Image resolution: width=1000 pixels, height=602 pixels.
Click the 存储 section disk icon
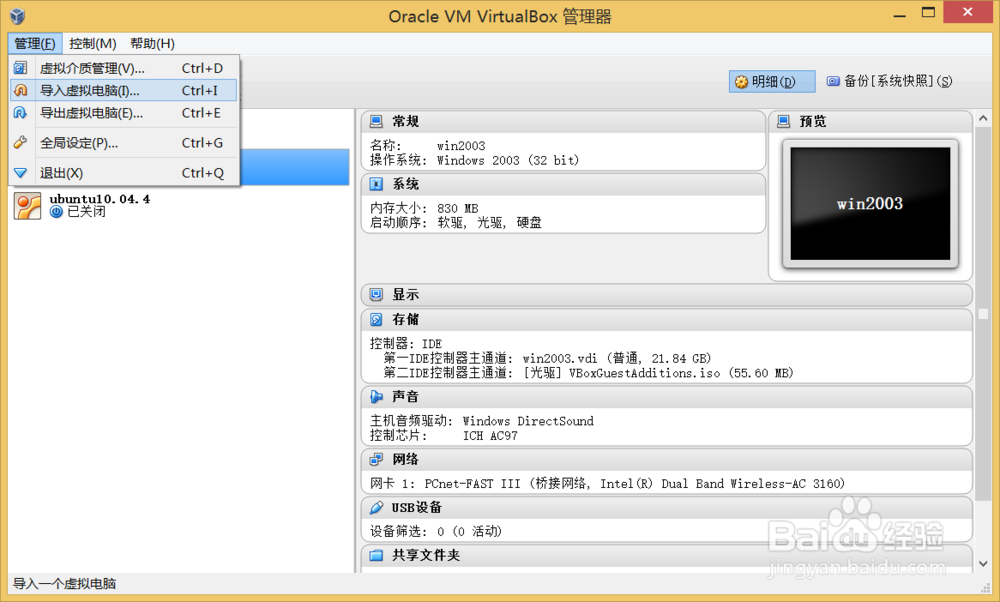point(376,319)
